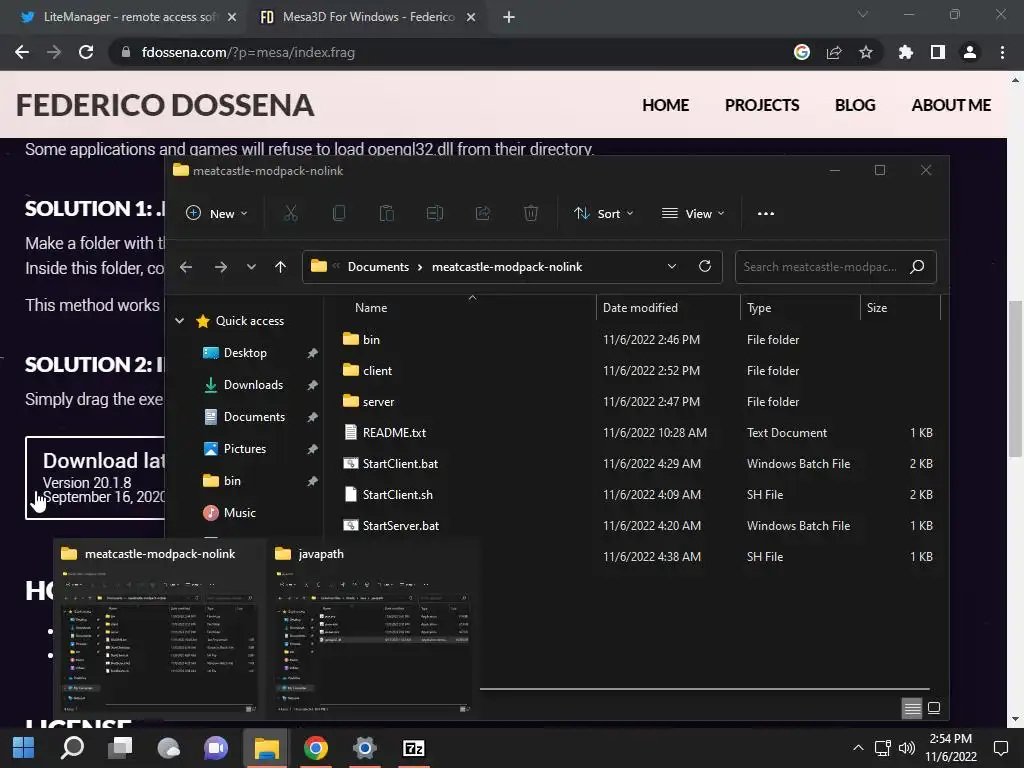The height and width of the screenshot is (768, 1024).
Task: Click the Delete trash icon in Explorer toolbar
Action: [x=531, y=214]
